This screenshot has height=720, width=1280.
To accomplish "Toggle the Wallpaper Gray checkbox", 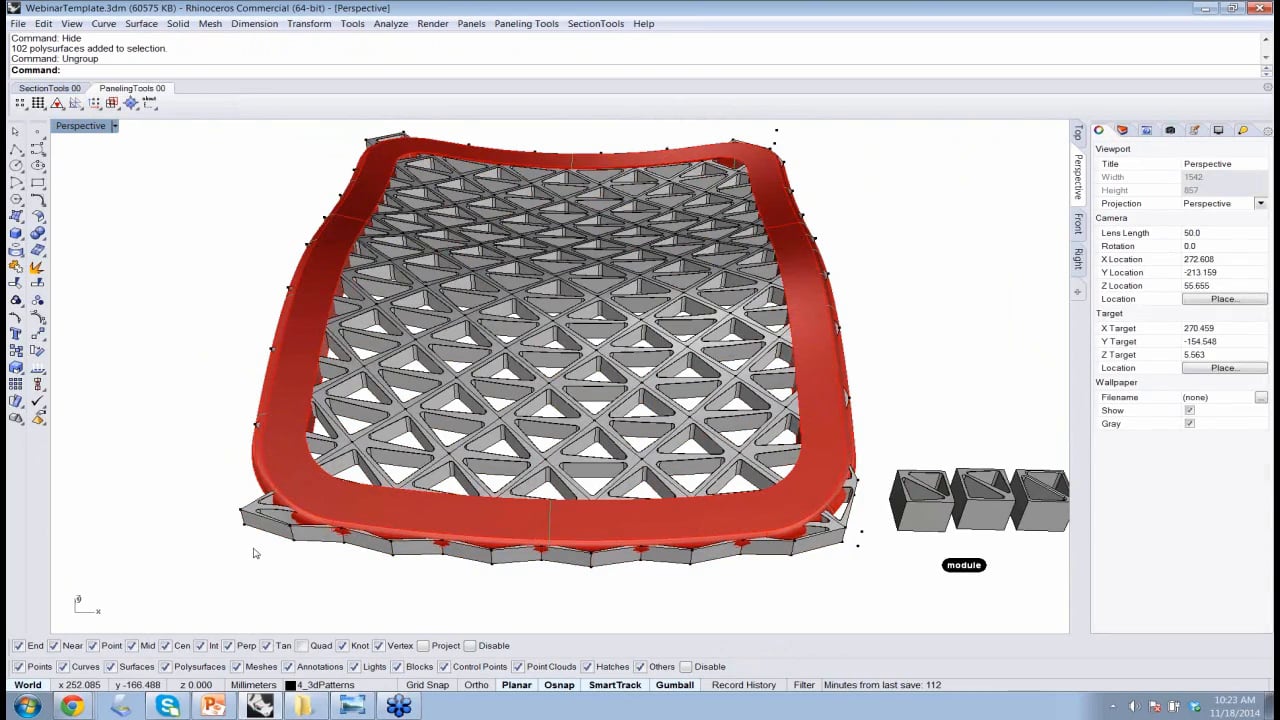I will click(1189, 424).
